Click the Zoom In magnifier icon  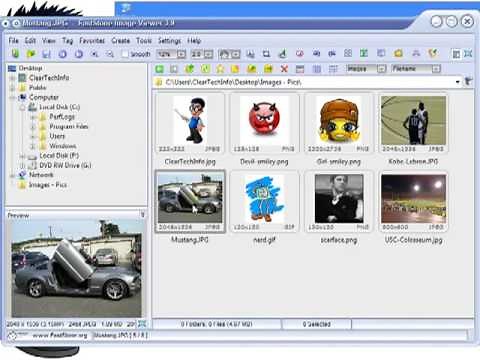click(95, 54)
